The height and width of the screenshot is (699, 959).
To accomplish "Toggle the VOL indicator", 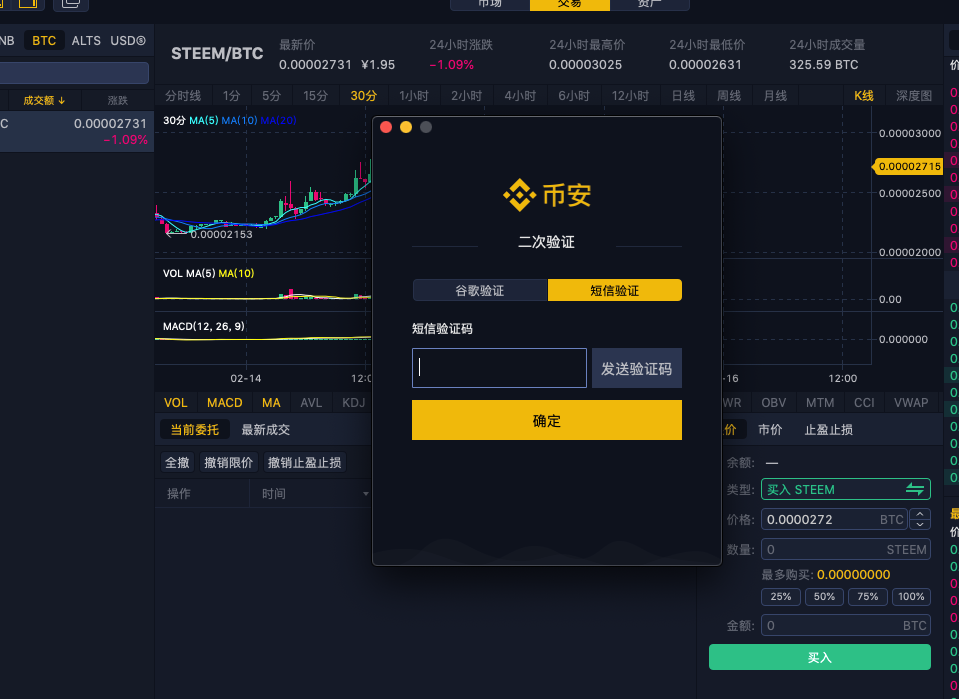I will (x=176, y=402).
